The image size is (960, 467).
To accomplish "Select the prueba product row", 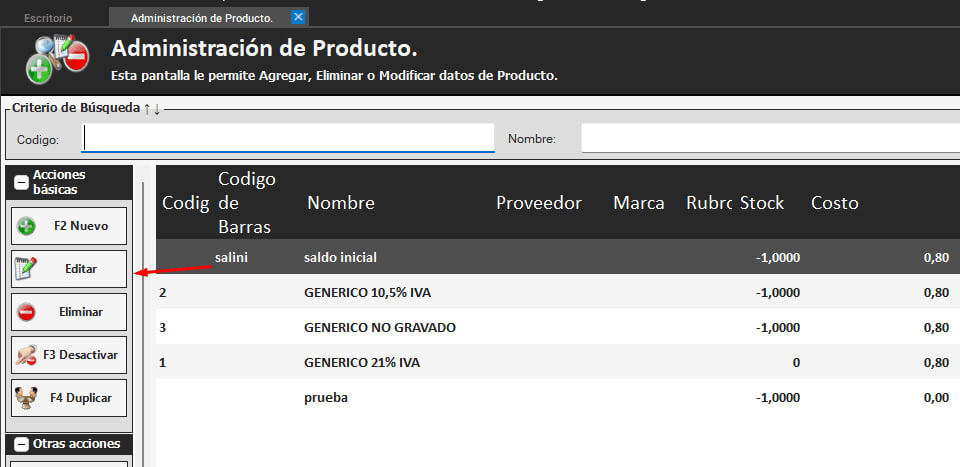I will (x=326, y=398).
